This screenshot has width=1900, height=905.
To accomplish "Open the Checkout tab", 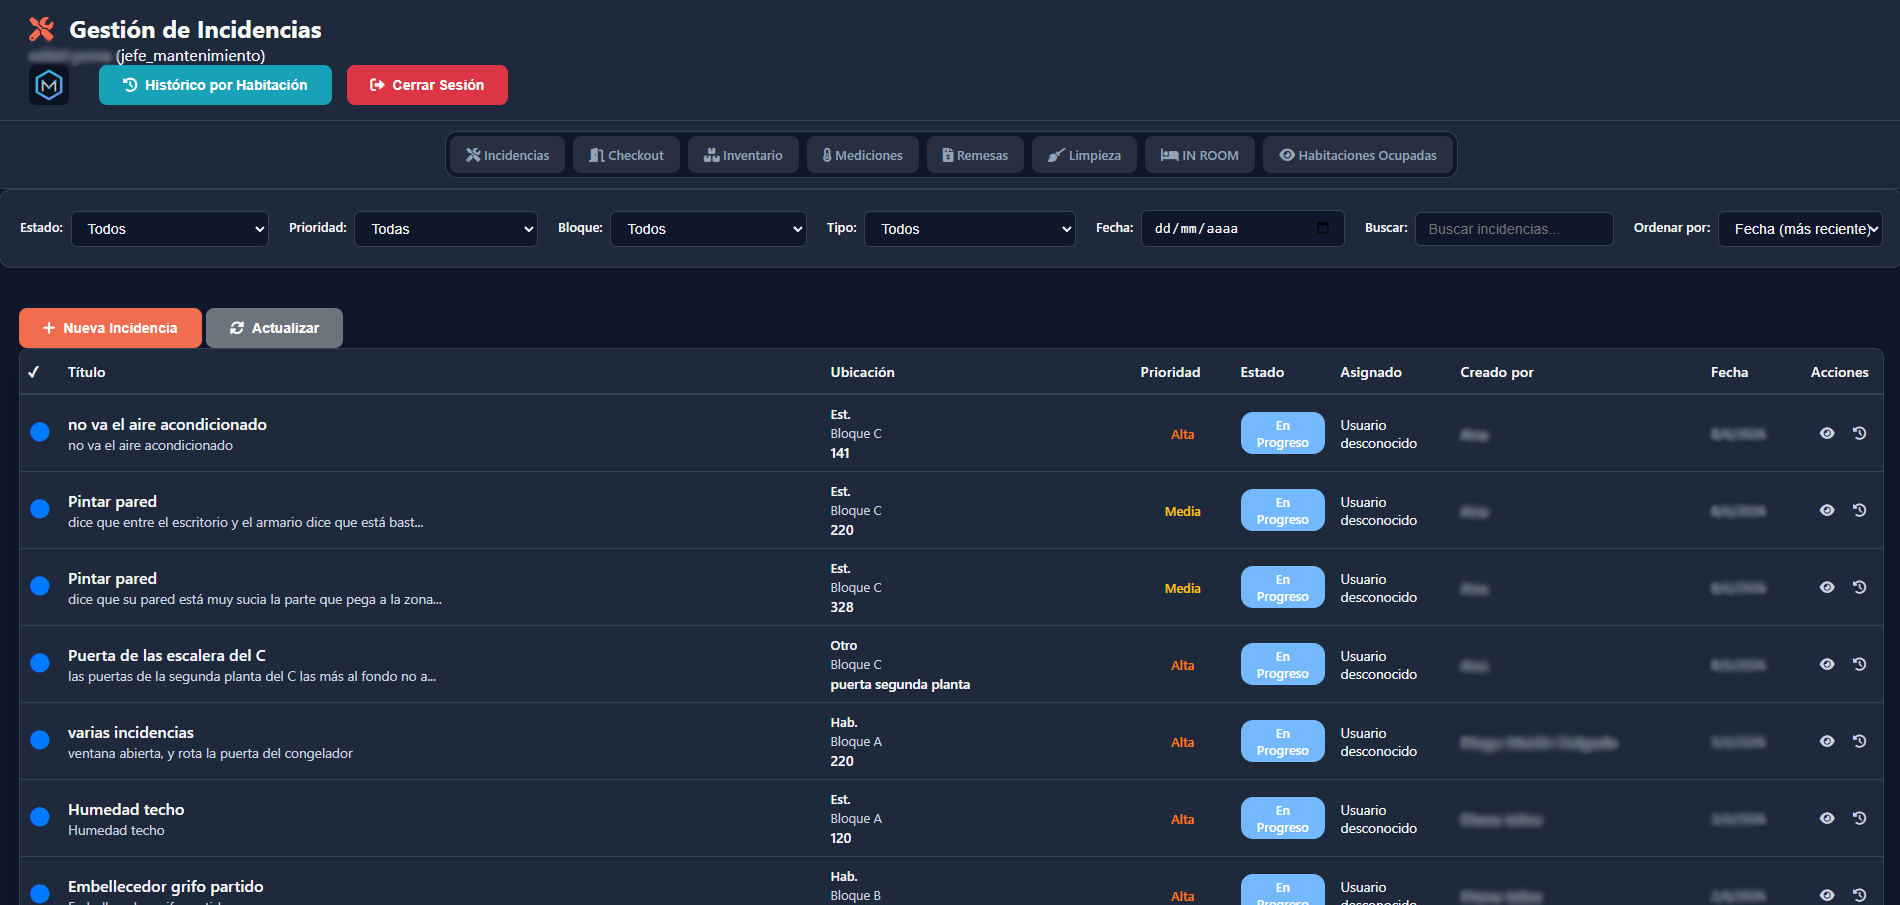I will coord(627,155).
